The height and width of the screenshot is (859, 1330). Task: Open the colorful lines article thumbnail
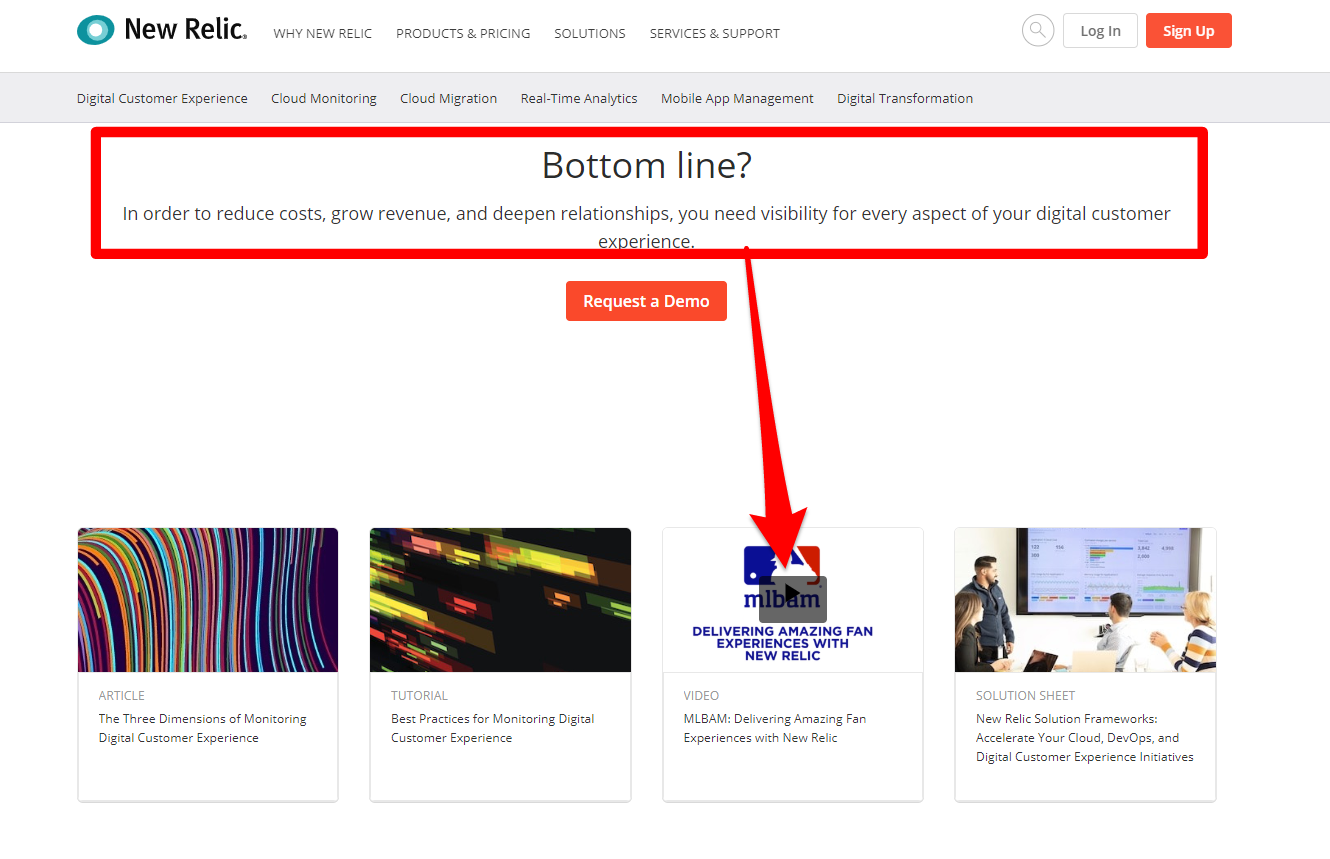208,600
